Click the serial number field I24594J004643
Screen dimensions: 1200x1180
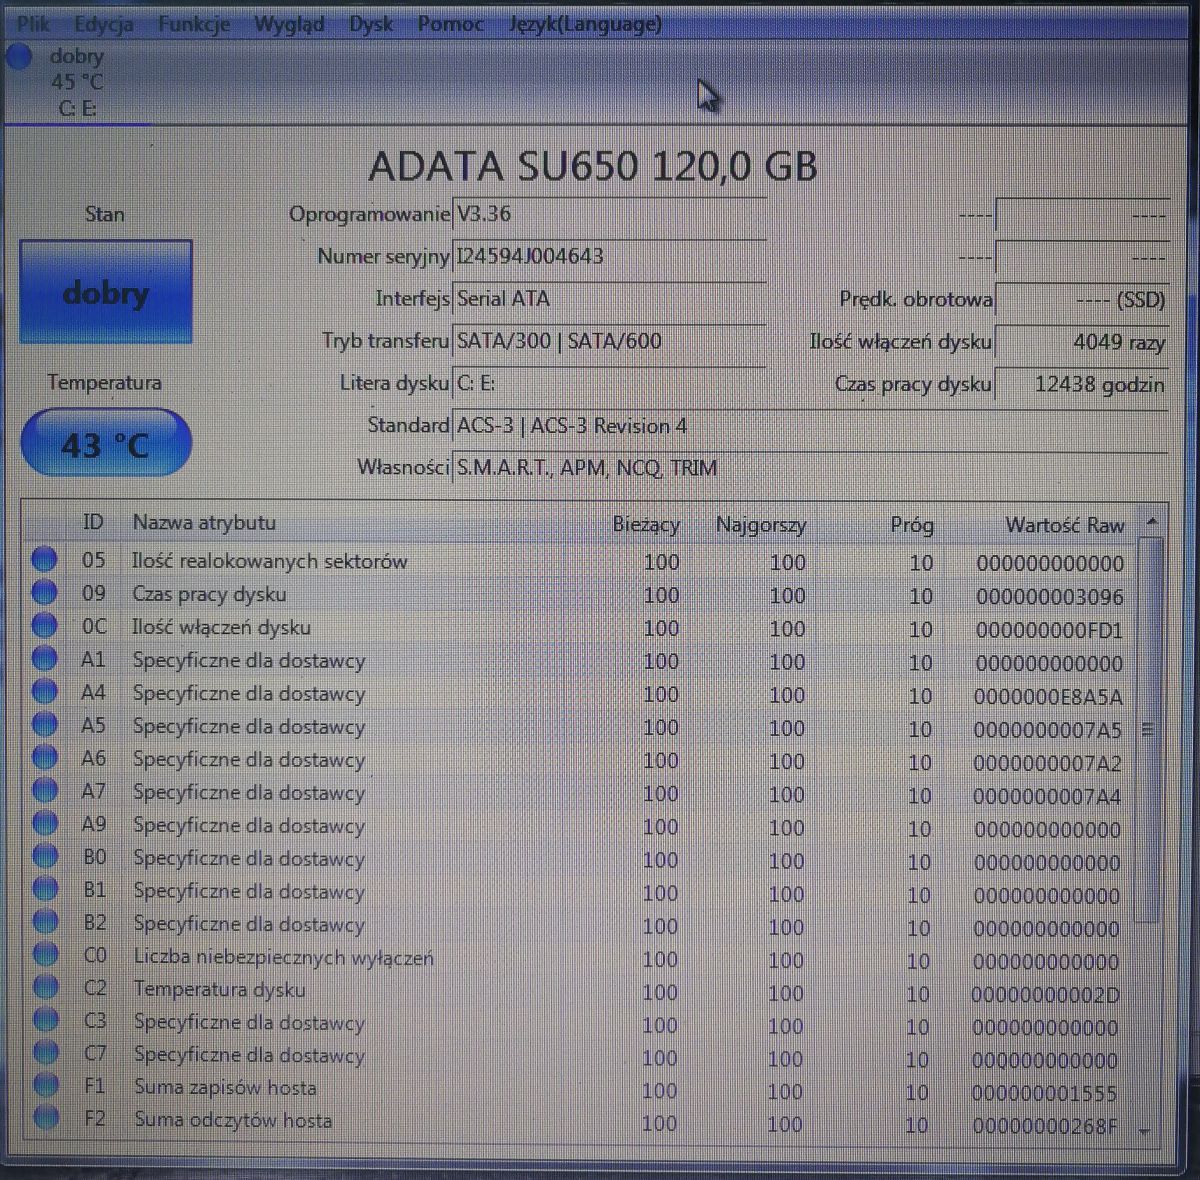point(609,256)
